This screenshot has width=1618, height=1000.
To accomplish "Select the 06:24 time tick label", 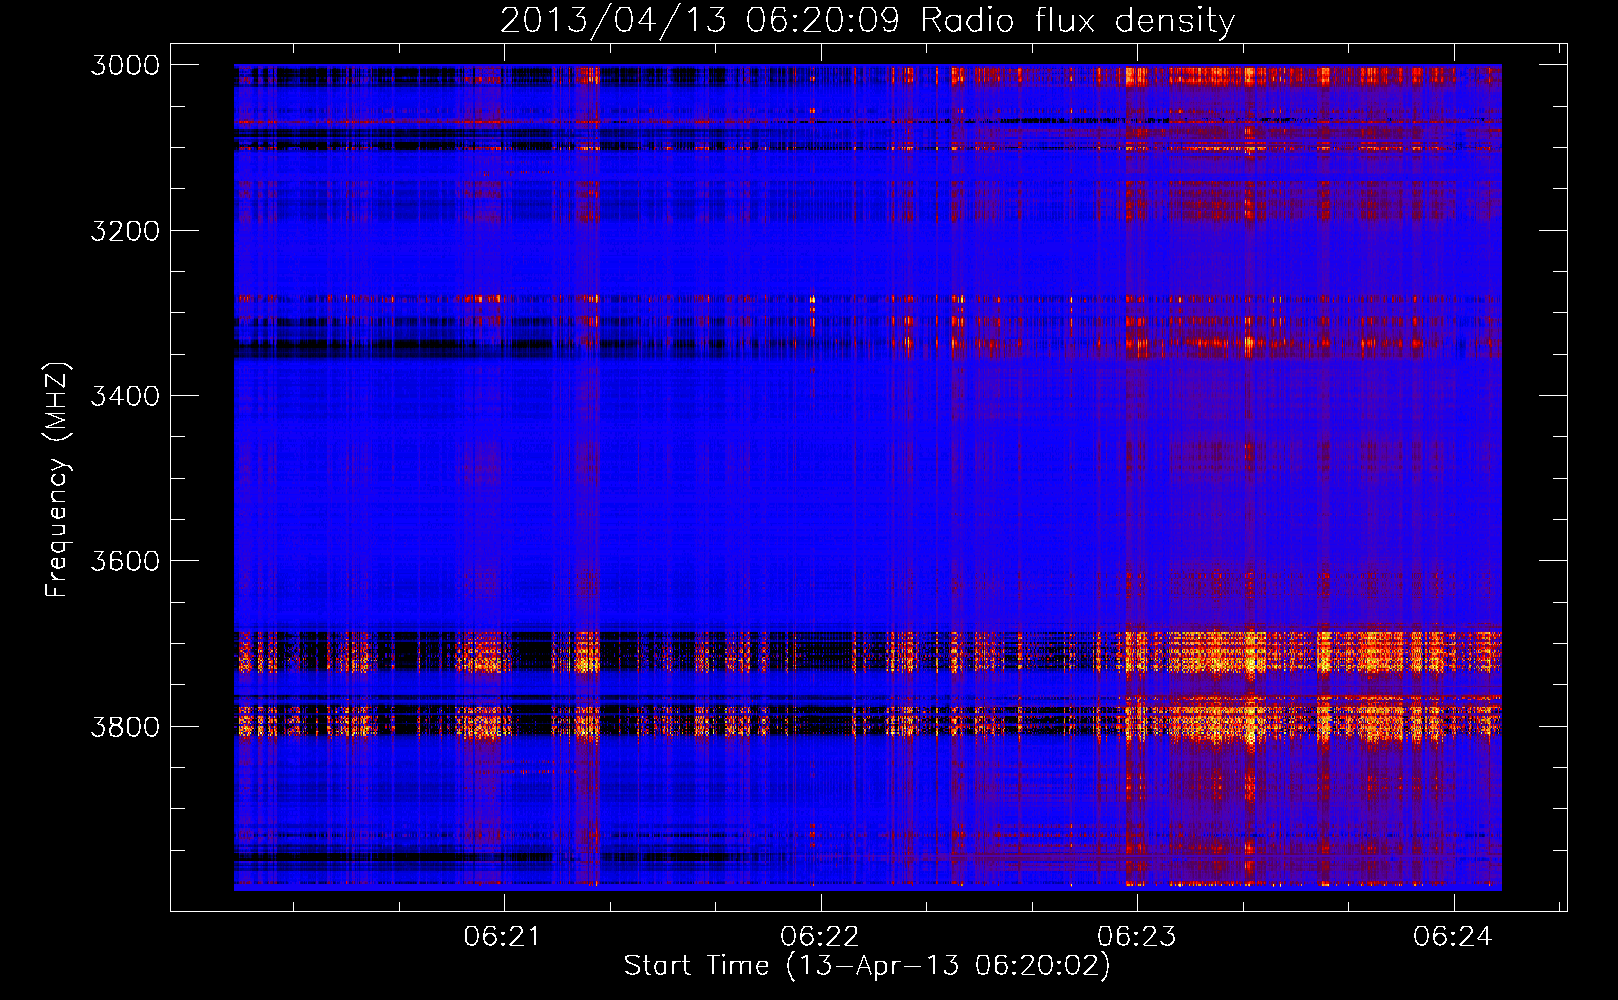I will (x=1452, y=936).
